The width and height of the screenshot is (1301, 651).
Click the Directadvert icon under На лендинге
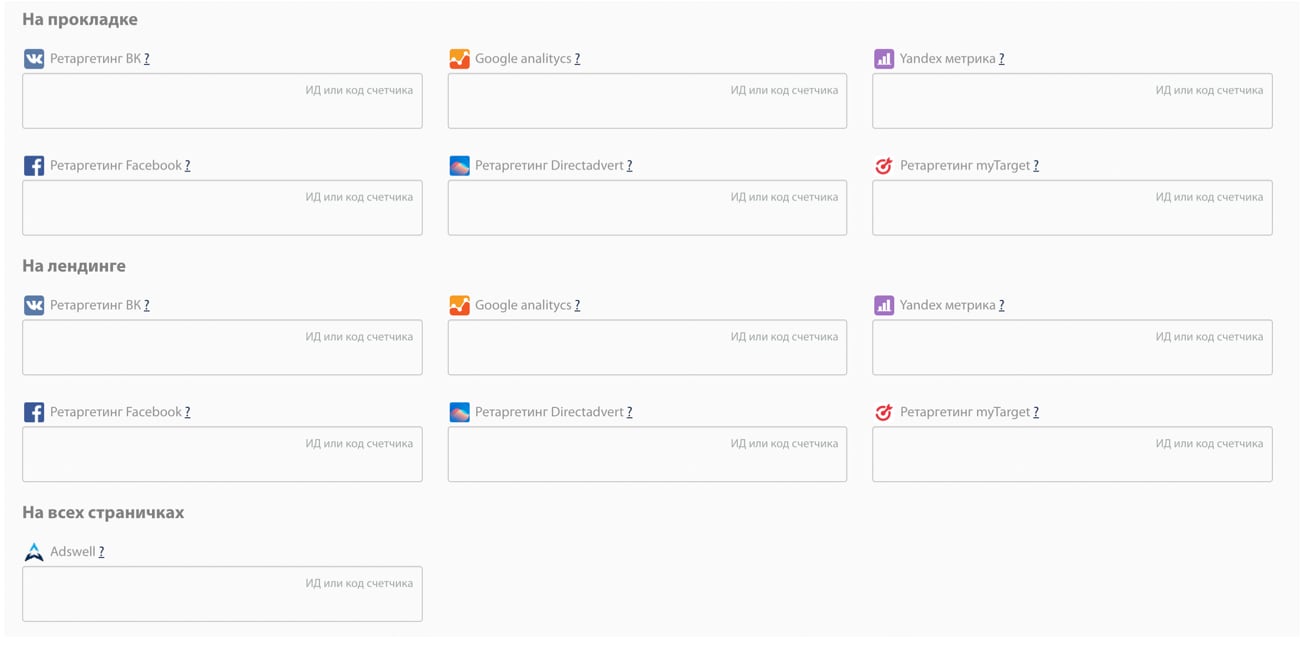(459, 412)
